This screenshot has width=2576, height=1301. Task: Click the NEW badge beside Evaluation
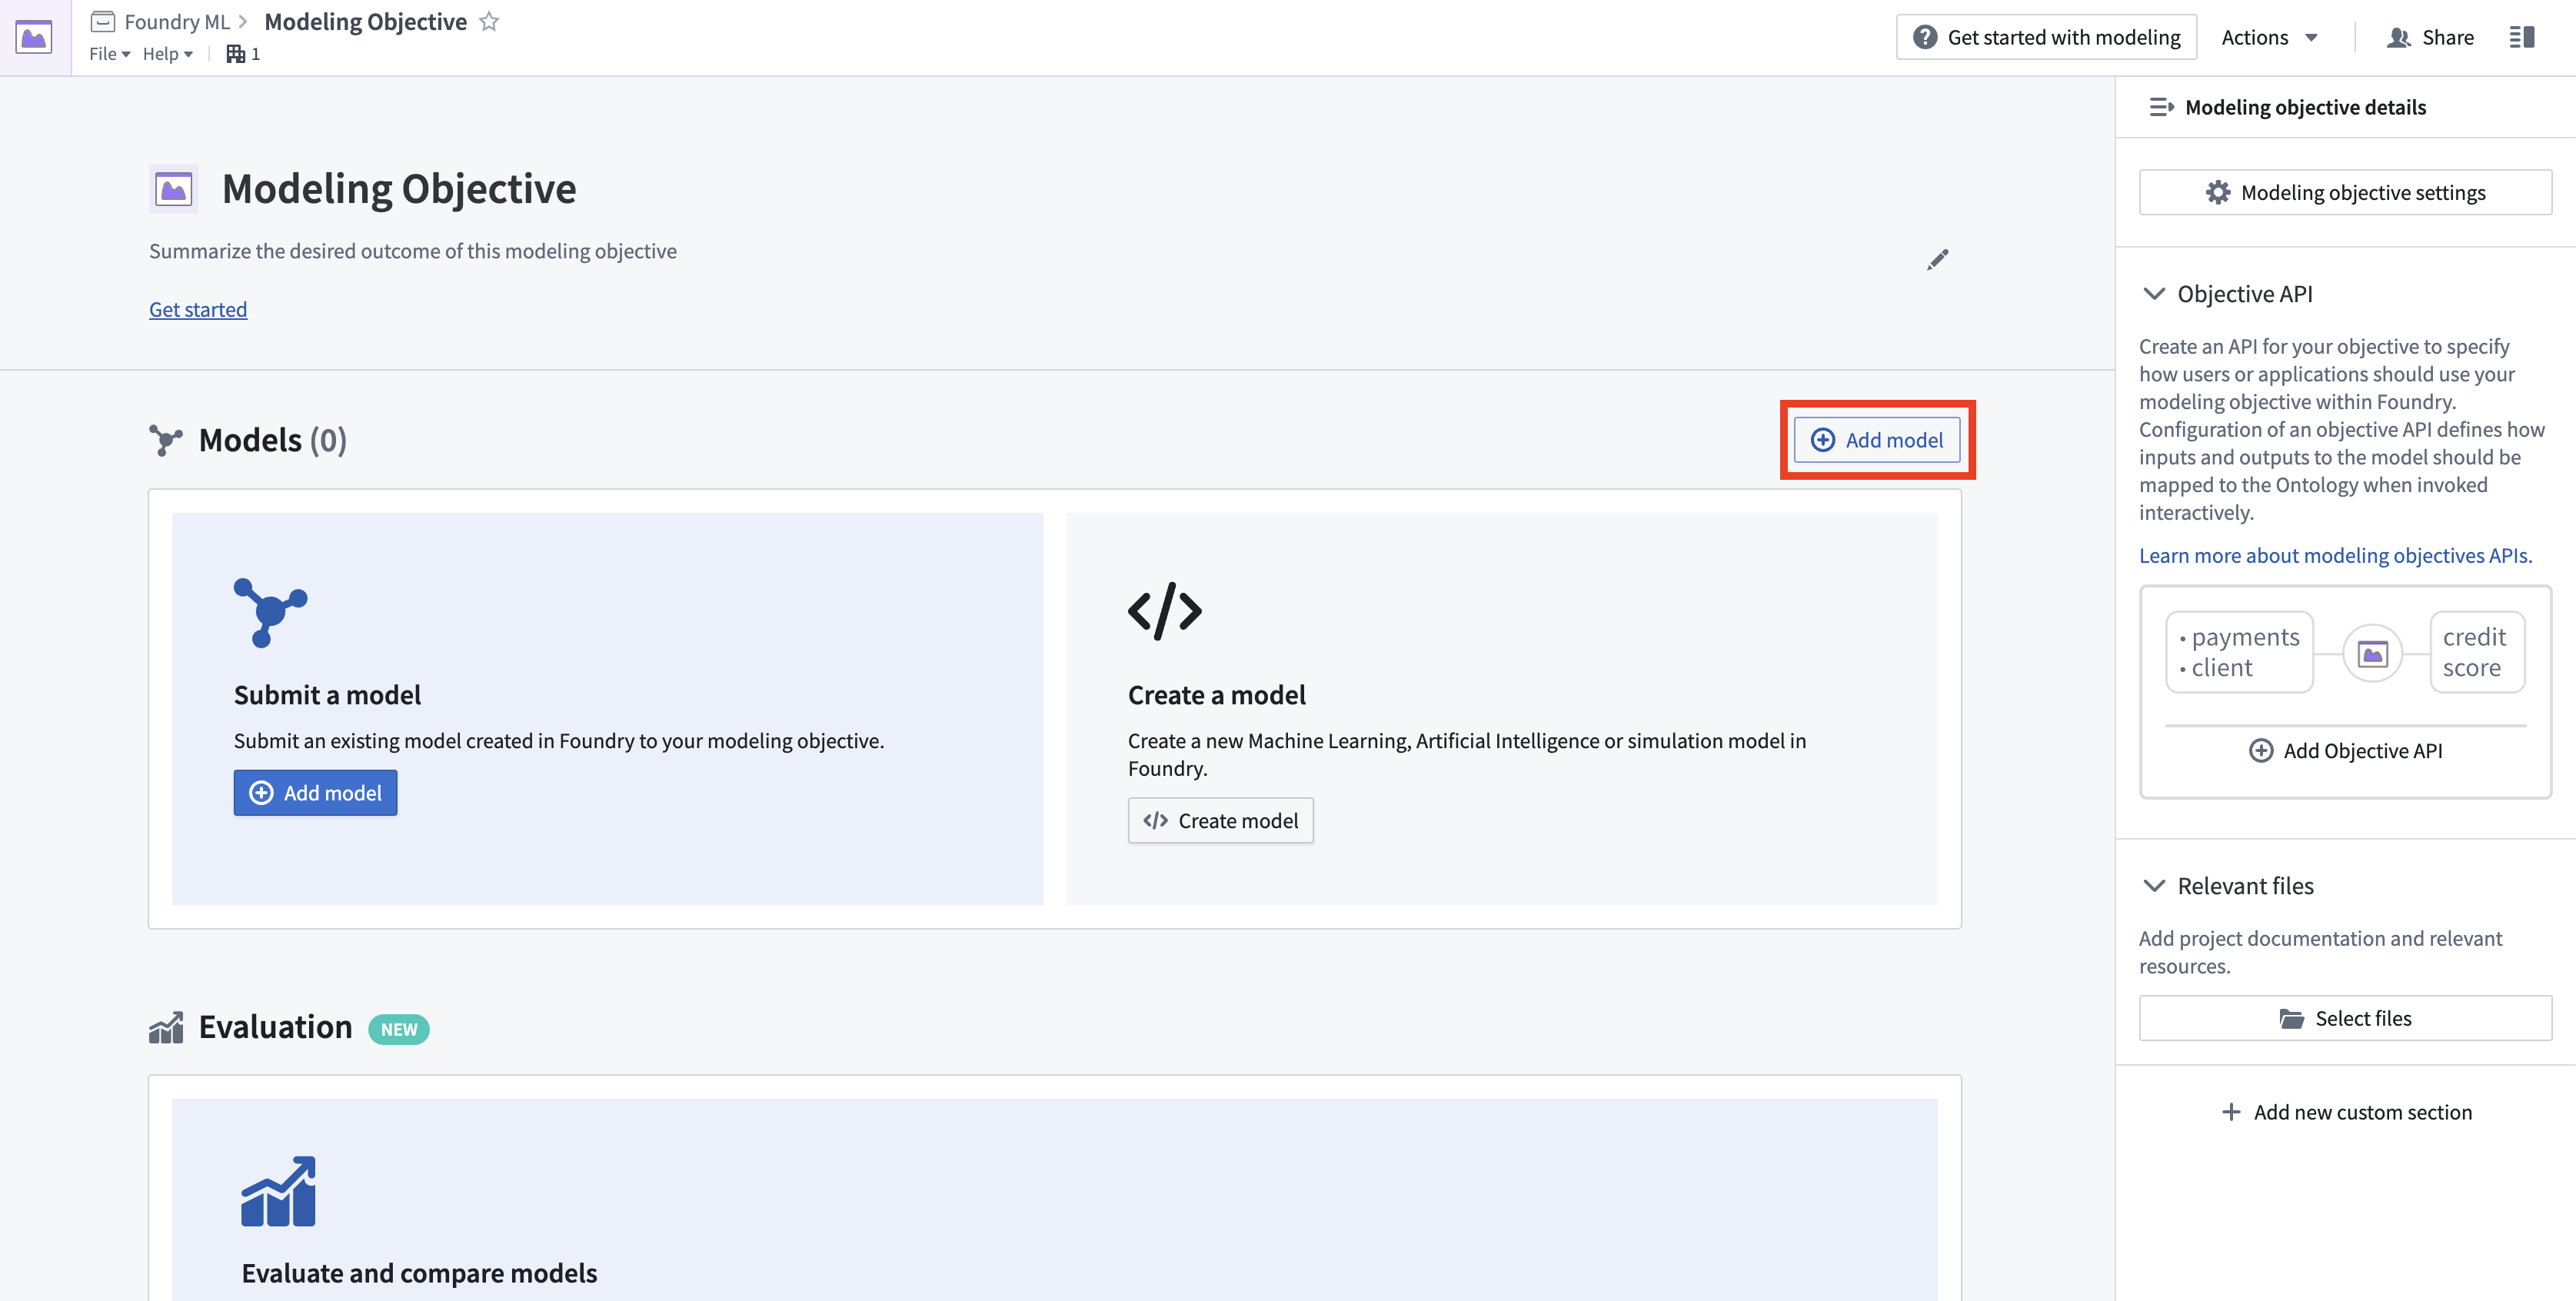(399, 1030)
